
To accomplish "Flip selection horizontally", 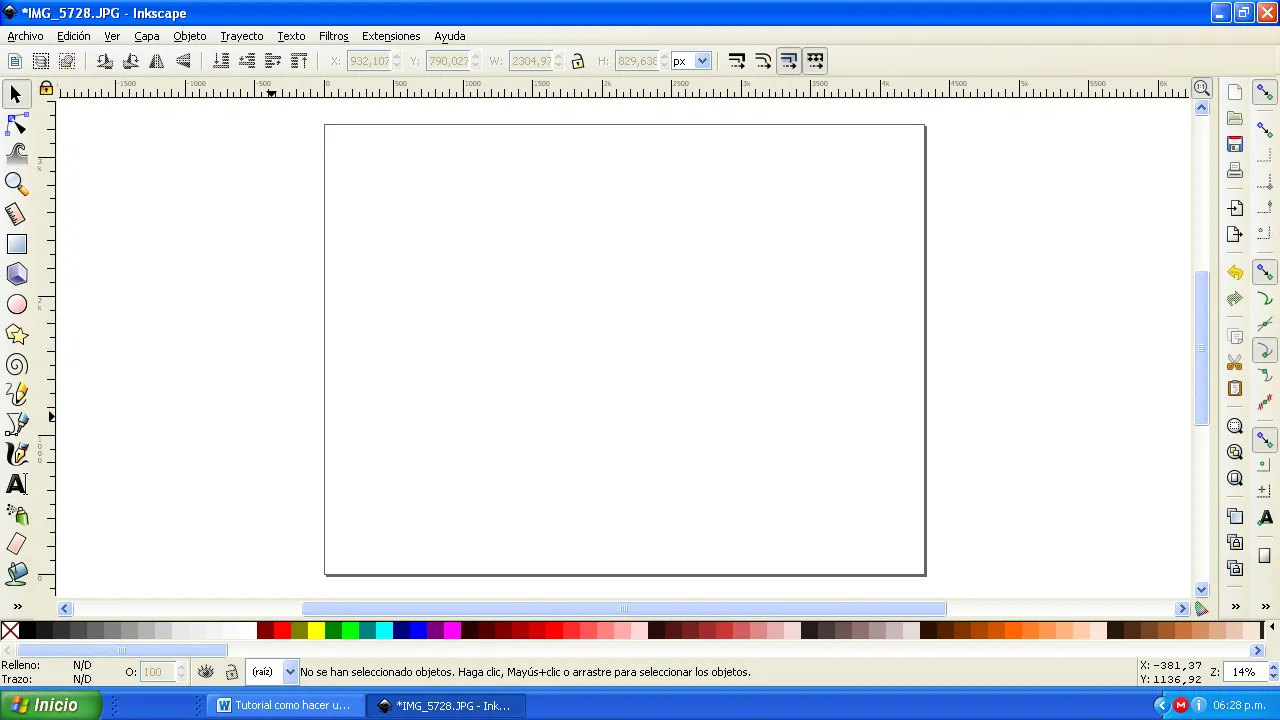I will pos(157,61).
